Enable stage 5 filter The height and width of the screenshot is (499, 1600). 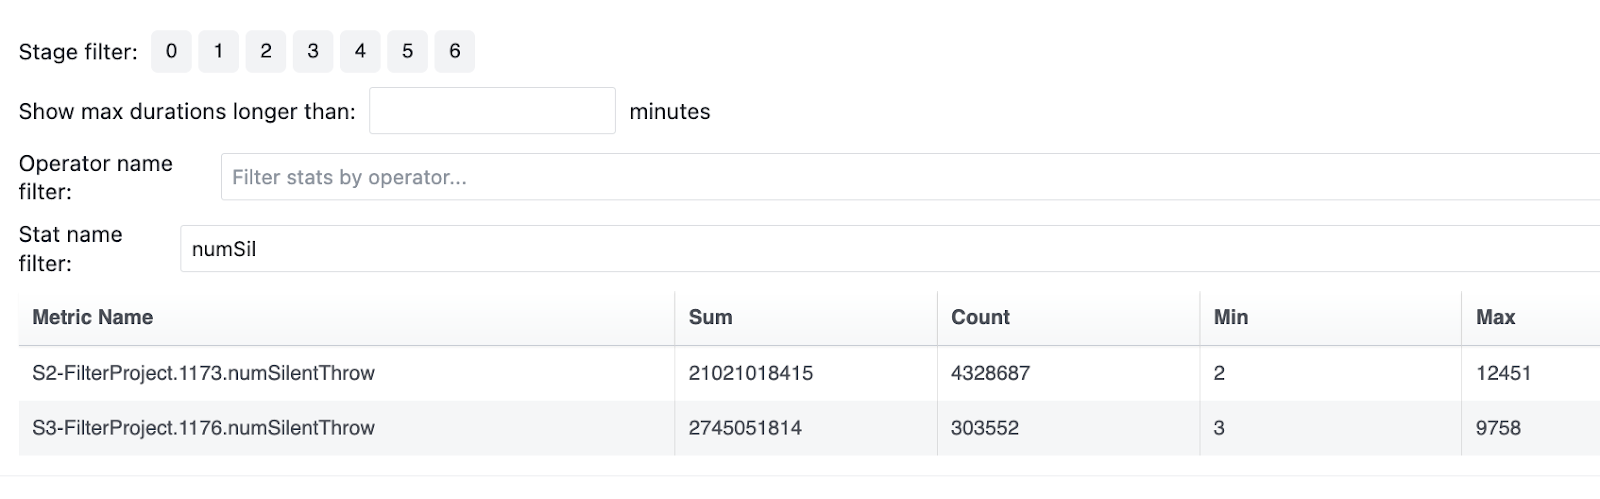pos(407,52)
